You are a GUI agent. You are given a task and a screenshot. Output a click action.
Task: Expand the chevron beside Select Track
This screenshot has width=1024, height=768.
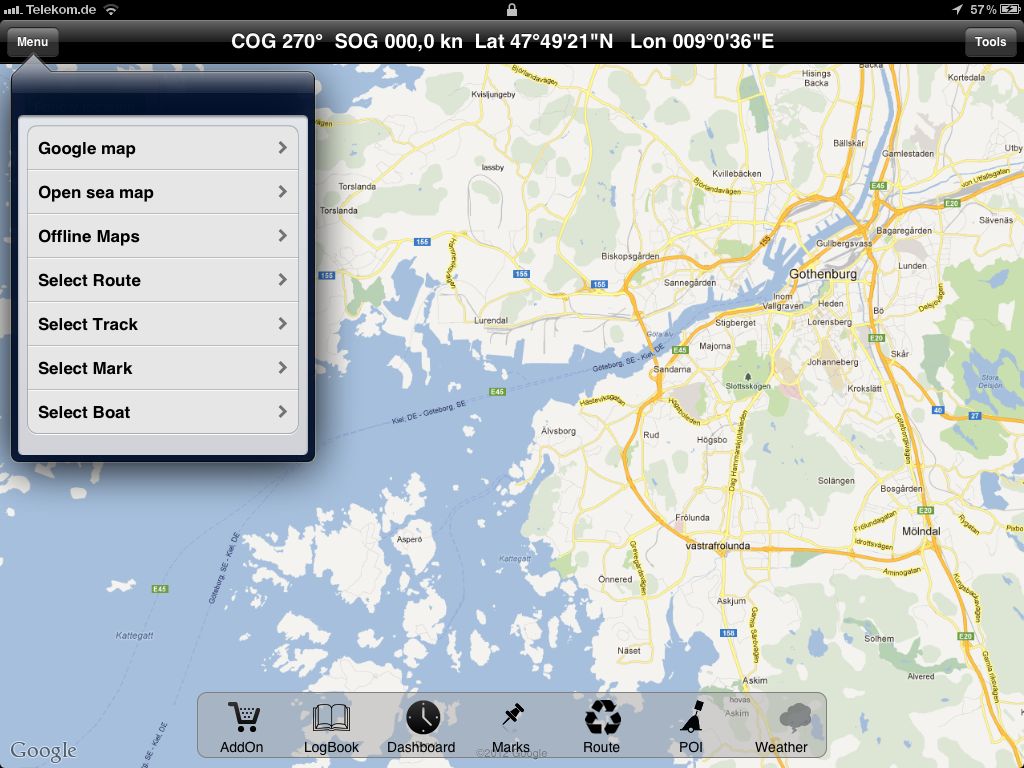point(283,323)
